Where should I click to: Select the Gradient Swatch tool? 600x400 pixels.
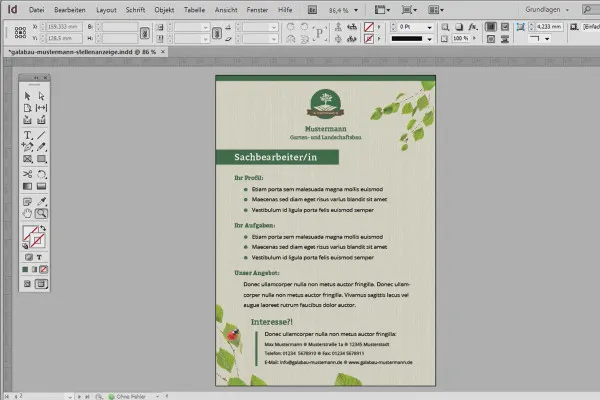tap(27, 186)
